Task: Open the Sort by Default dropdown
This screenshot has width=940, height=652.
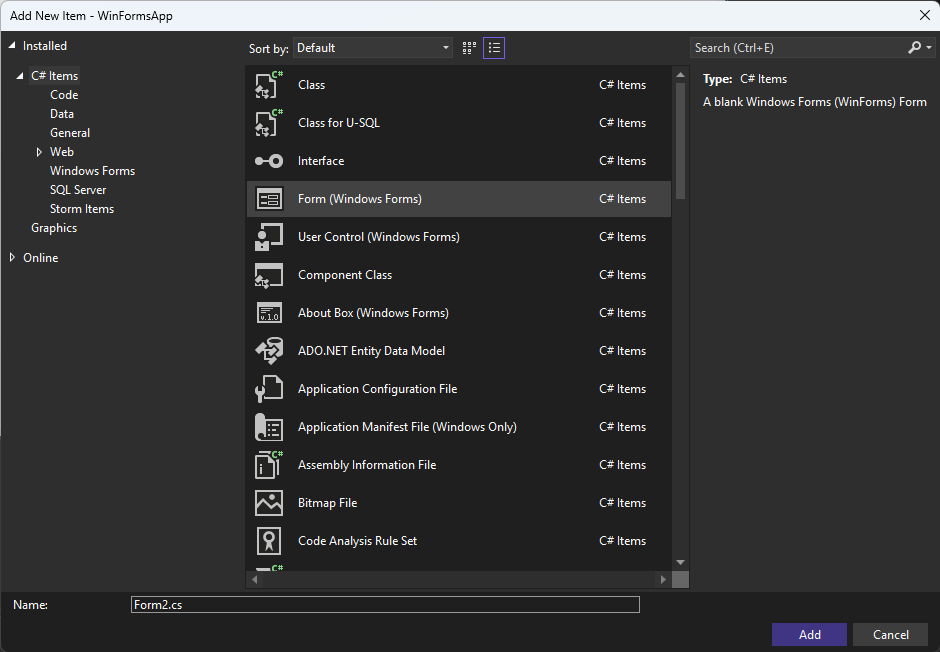Action: pyautogui.click(x=372, y=48)
